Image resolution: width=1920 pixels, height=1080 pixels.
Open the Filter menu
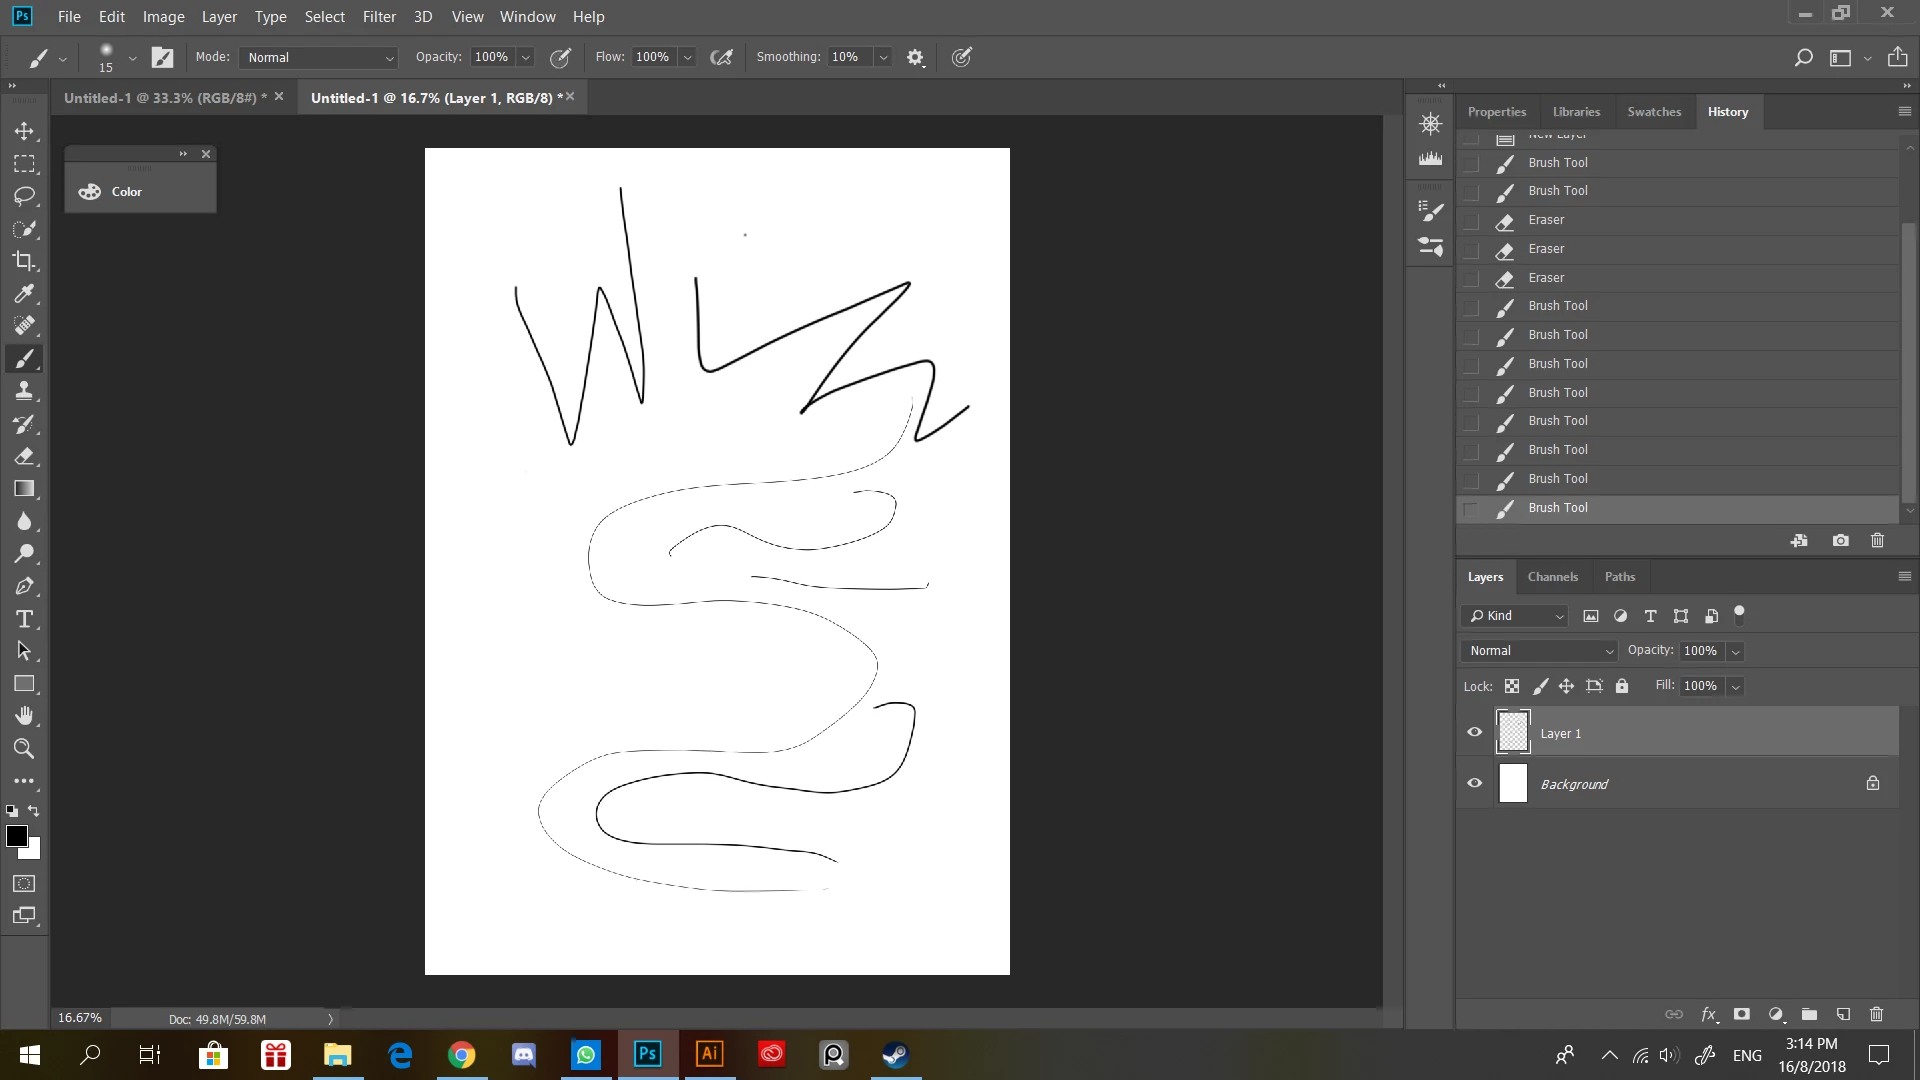click(379, 17)
